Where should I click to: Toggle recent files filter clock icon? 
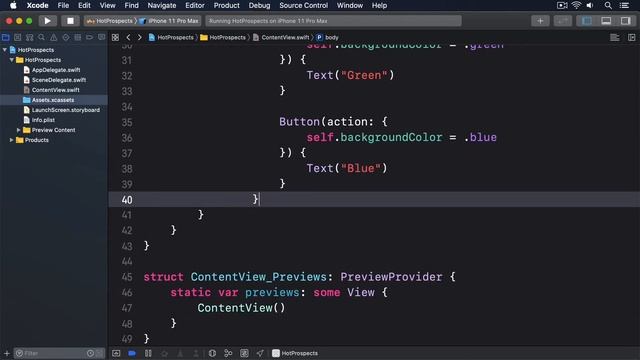tap(90, 353)
